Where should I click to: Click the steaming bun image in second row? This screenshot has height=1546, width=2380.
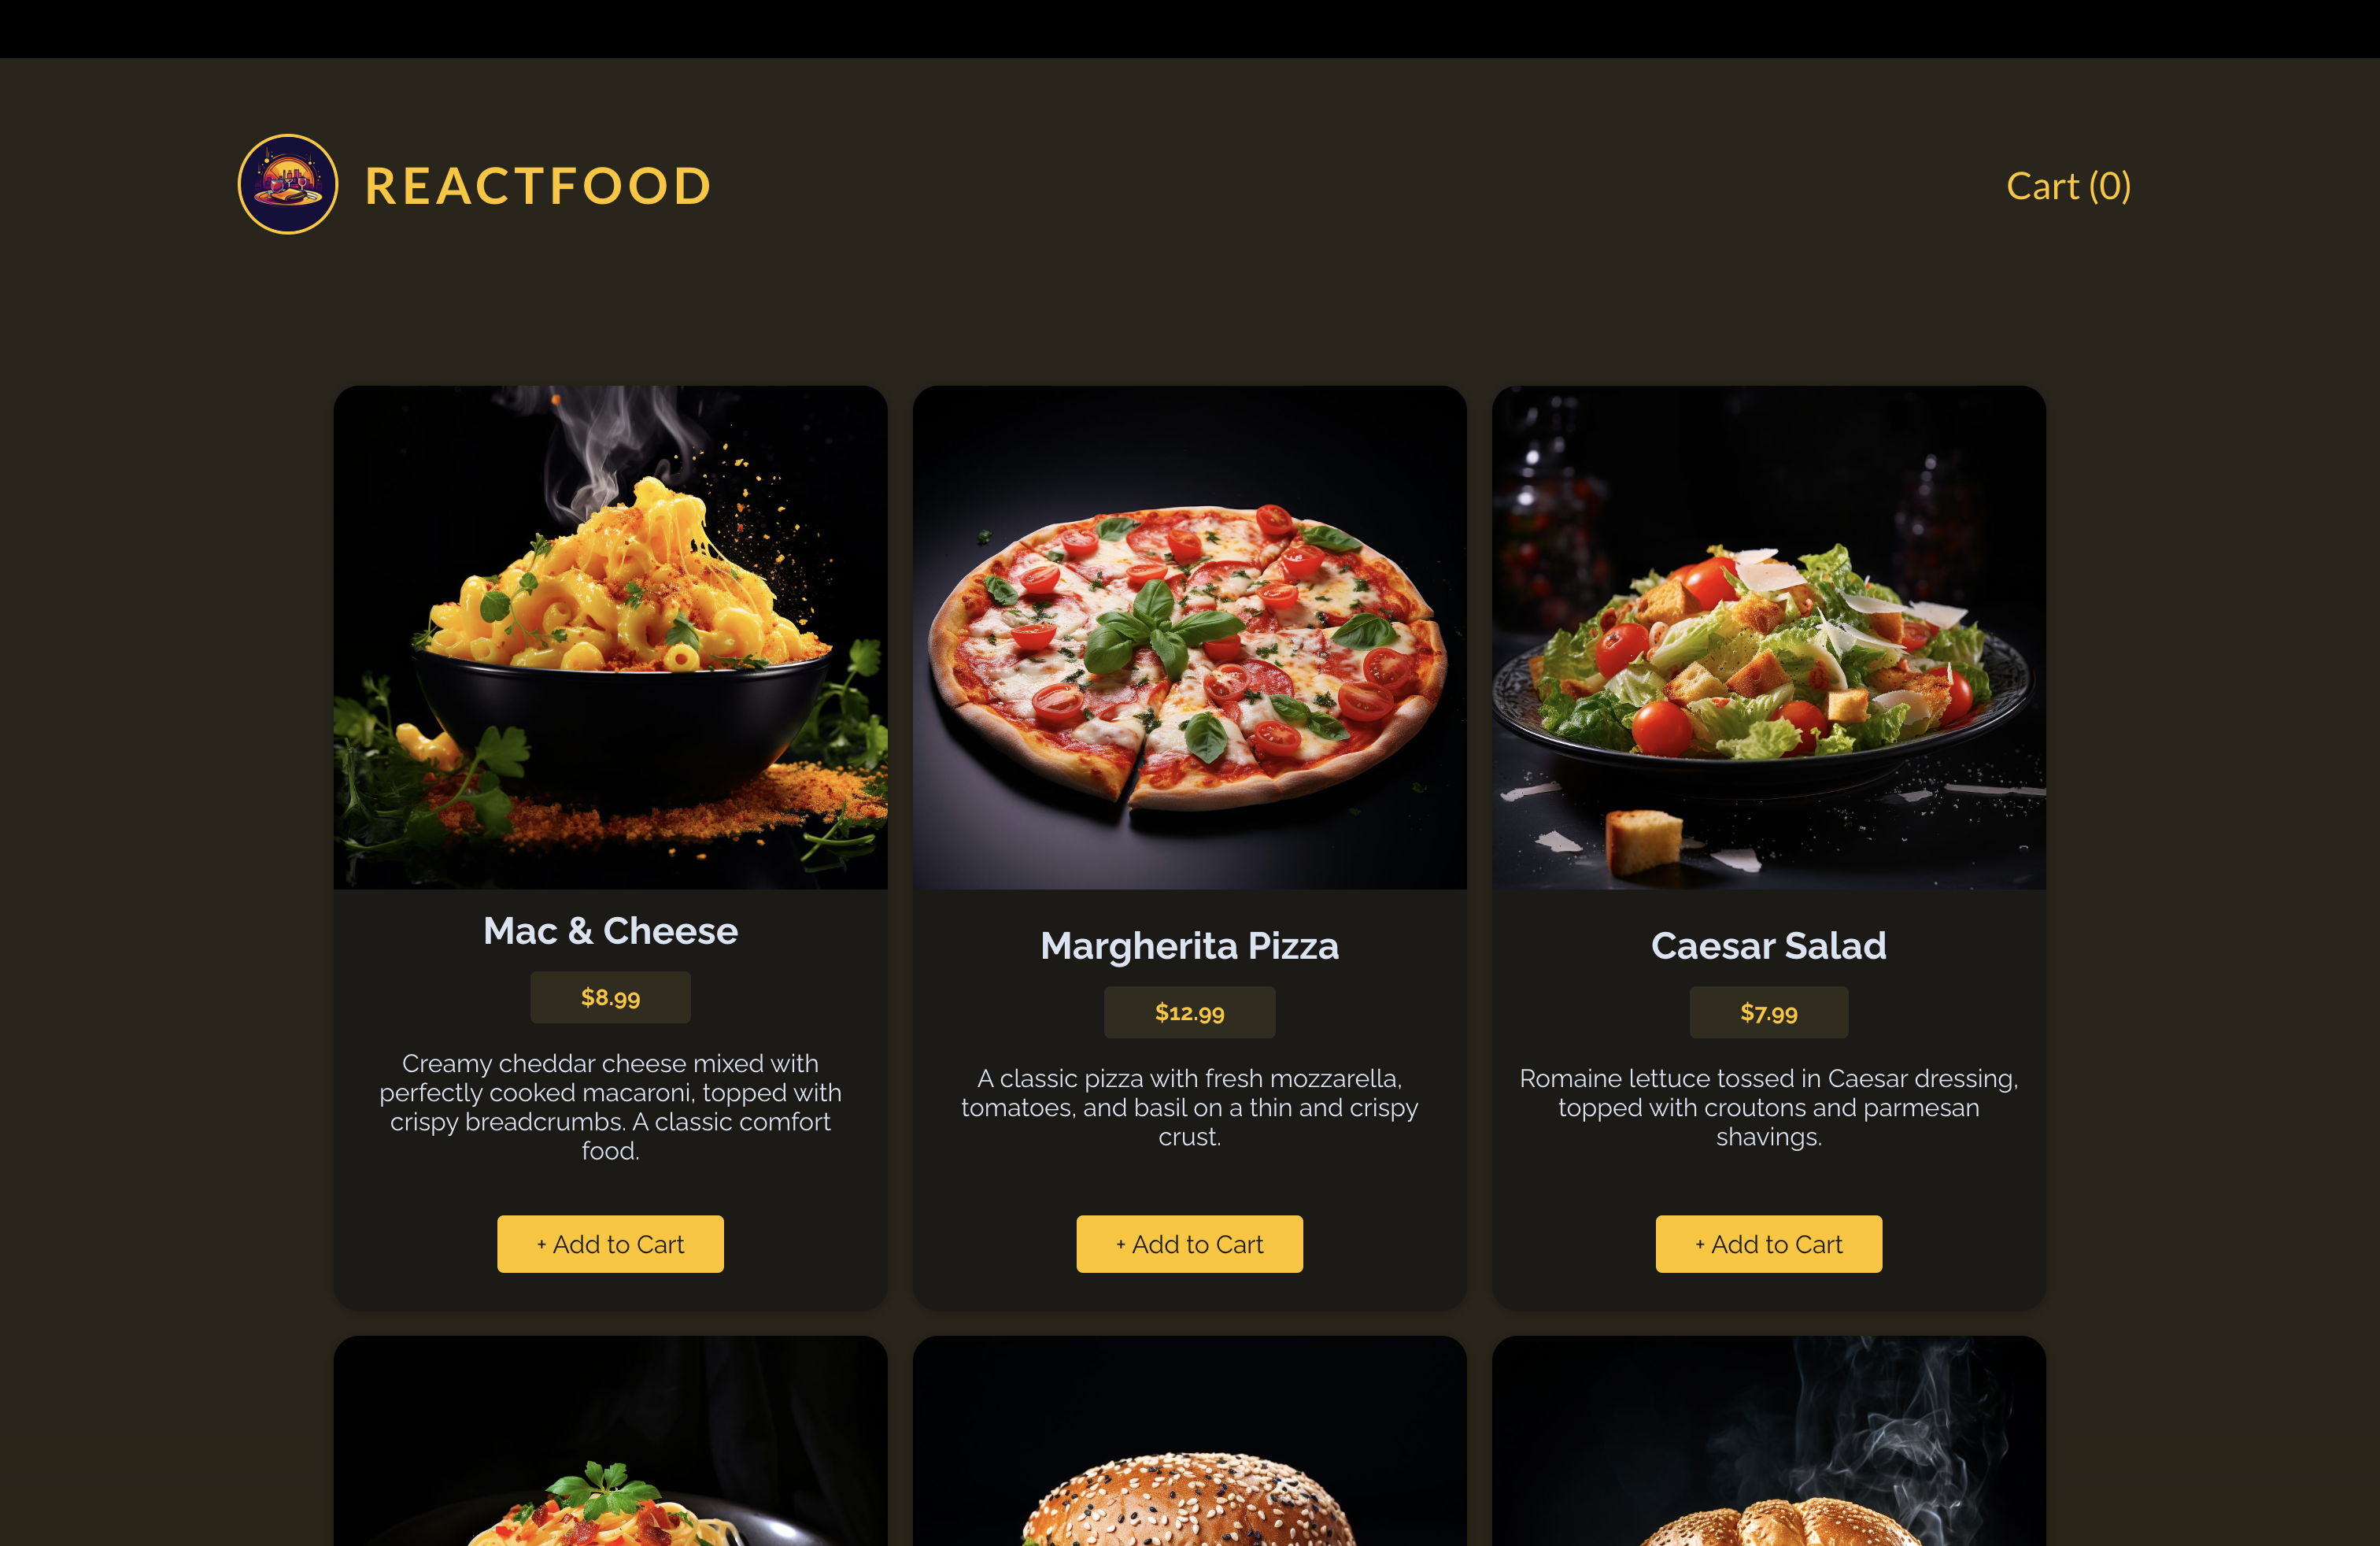pyautogui.click(x=1768, y=1441)
